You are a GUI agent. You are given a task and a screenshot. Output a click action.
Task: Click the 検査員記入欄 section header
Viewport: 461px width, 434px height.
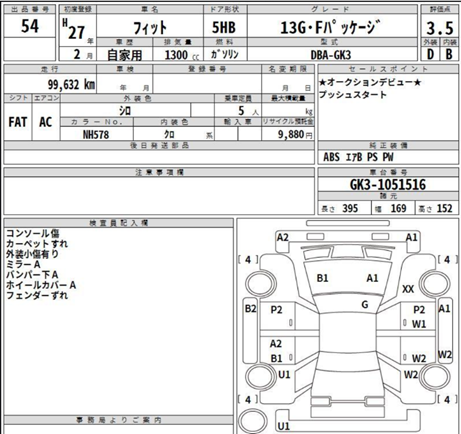(119, 223)
